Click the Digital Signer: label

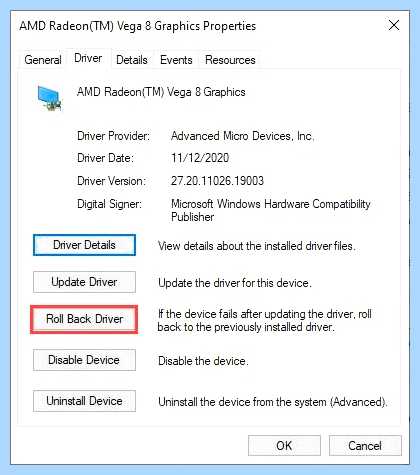pos(109,204)
